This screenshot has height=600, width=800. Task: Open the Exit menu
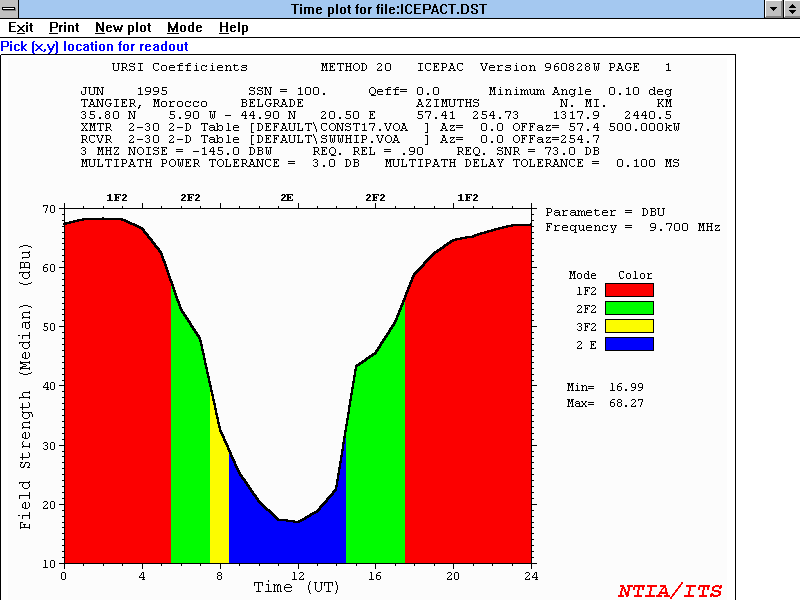tap(20, 28)
